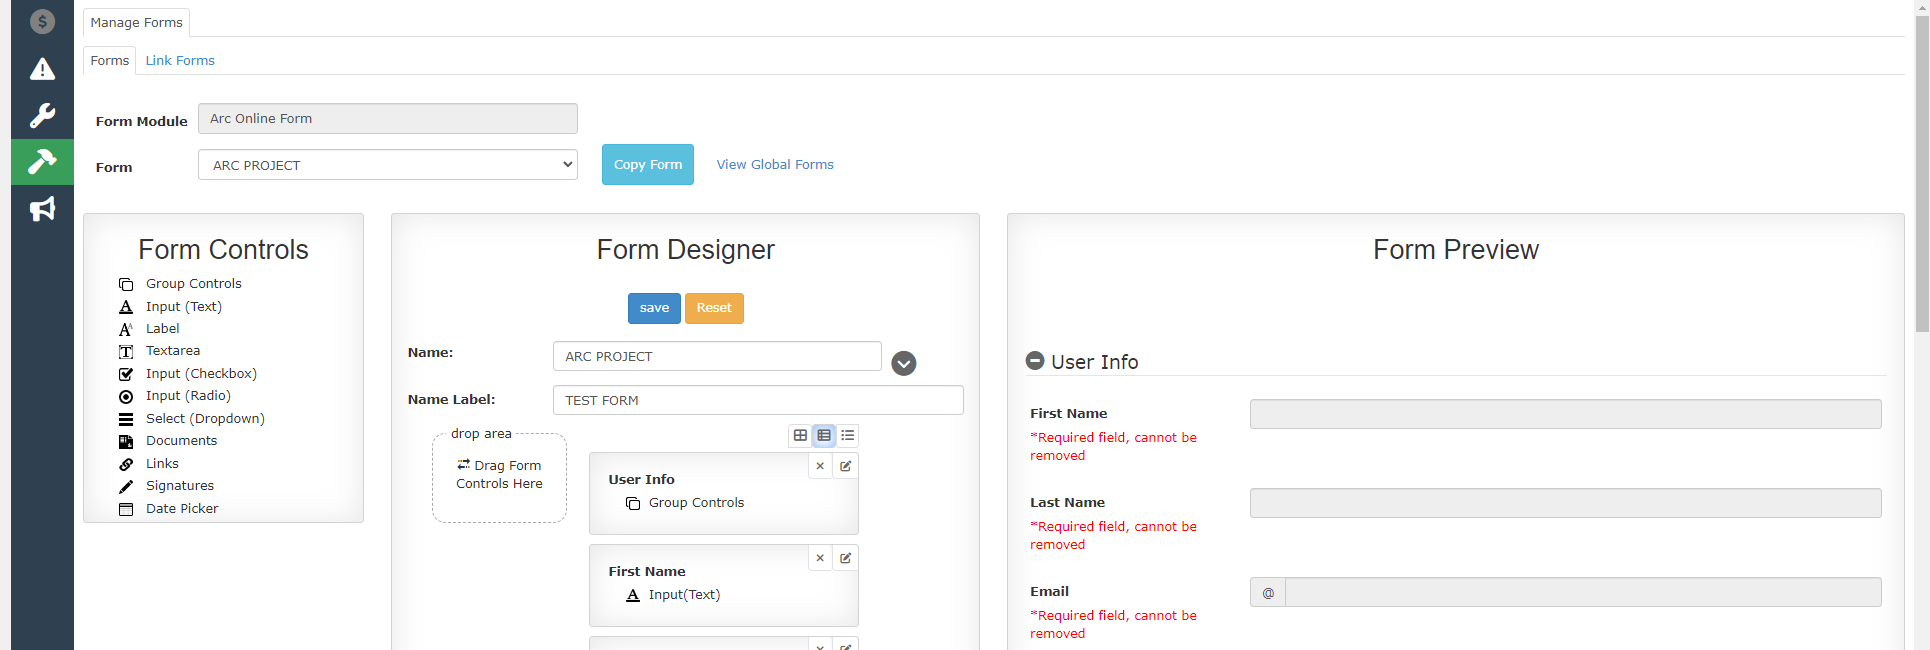The image size is (1930, 650).
Task: Select the Input (Text) control label
Action: click(x=184, y=307)
